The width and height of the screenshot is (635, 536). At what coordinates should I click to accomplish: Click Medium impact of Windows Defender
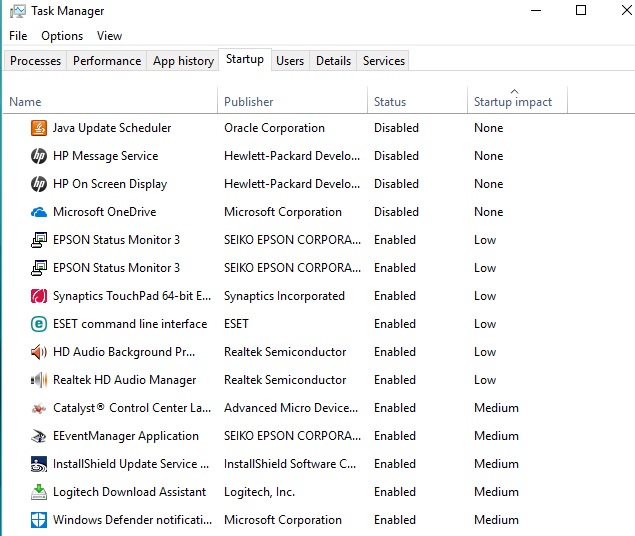pos(496,520)
